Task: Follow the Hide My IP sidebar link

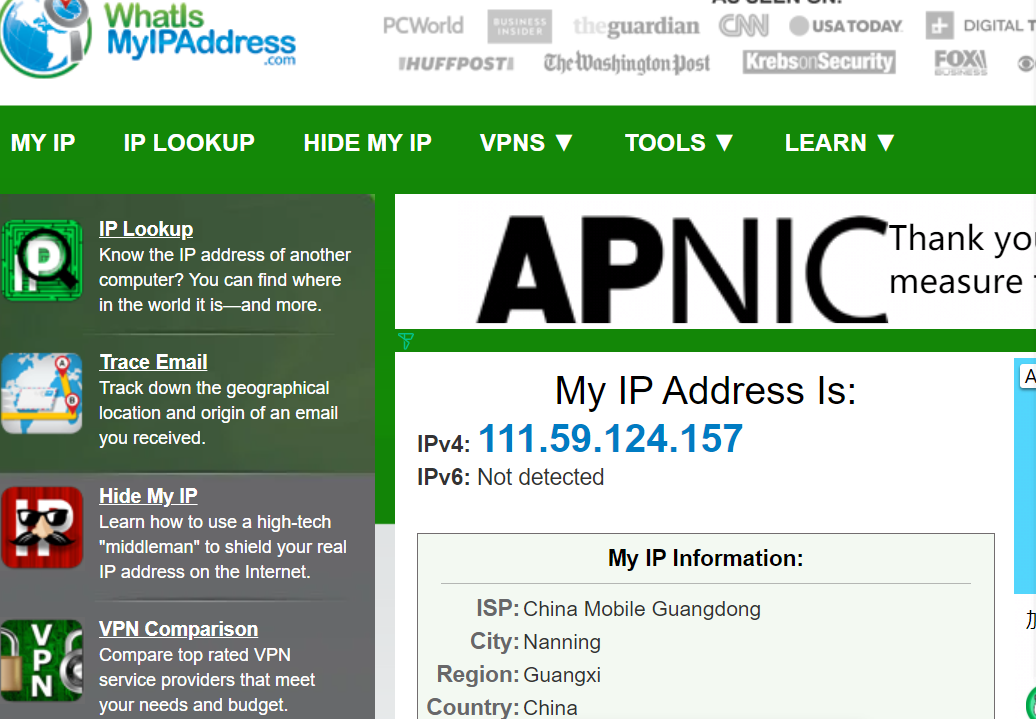Action: tap(148, 496)
